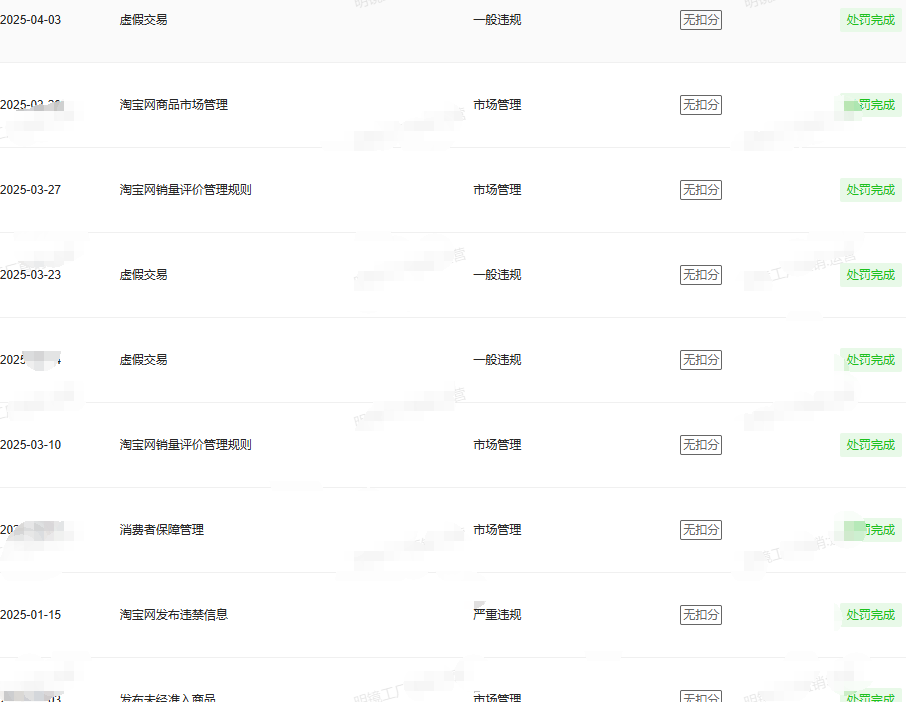Select the 2025-01-15 date cell
906x702 pixels.
(31, 615)
